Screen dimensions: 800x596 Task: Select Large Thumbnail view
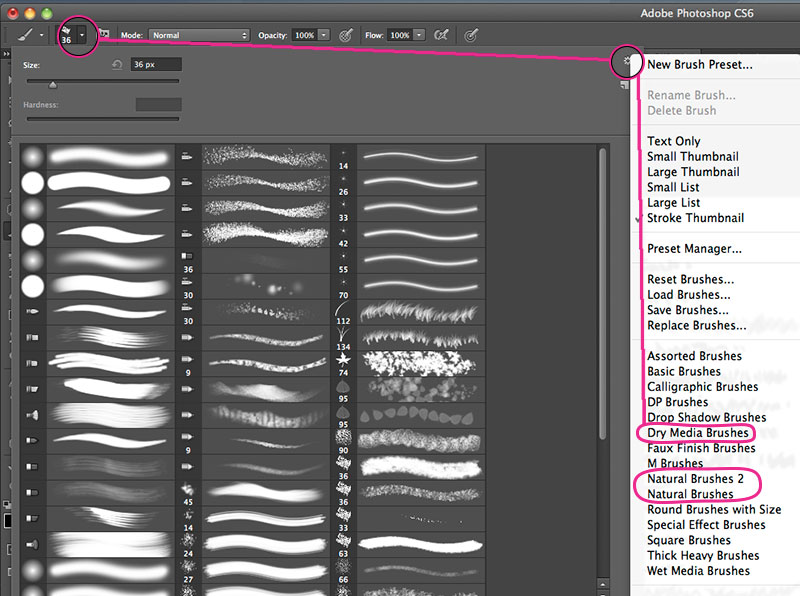tap(693, 171)
